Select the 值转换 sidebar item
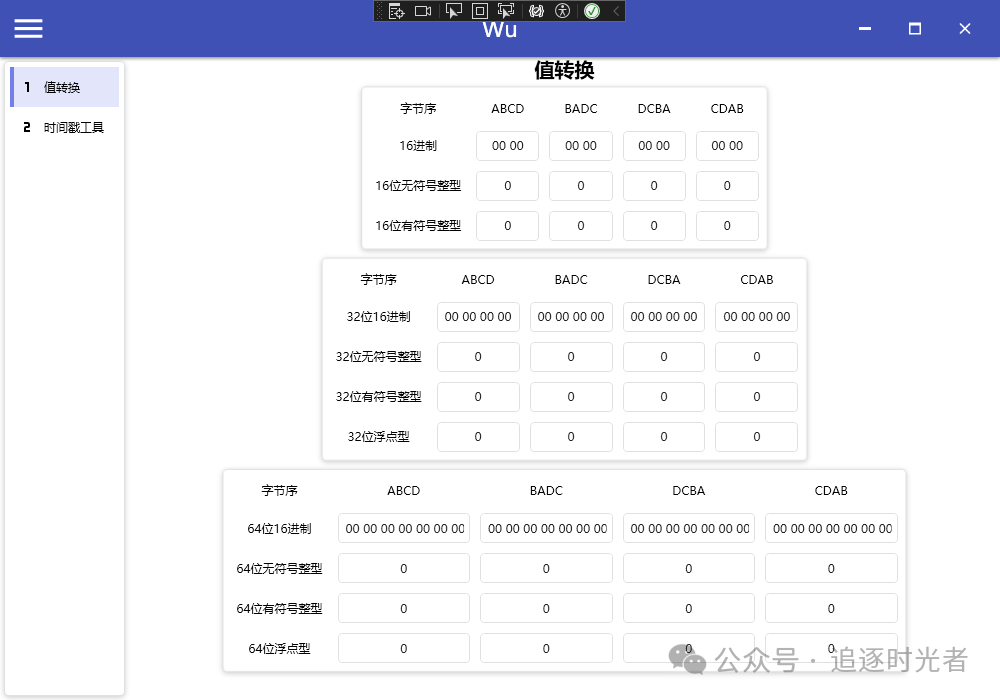Viewport: 1000px width, 700px height. 64,87
